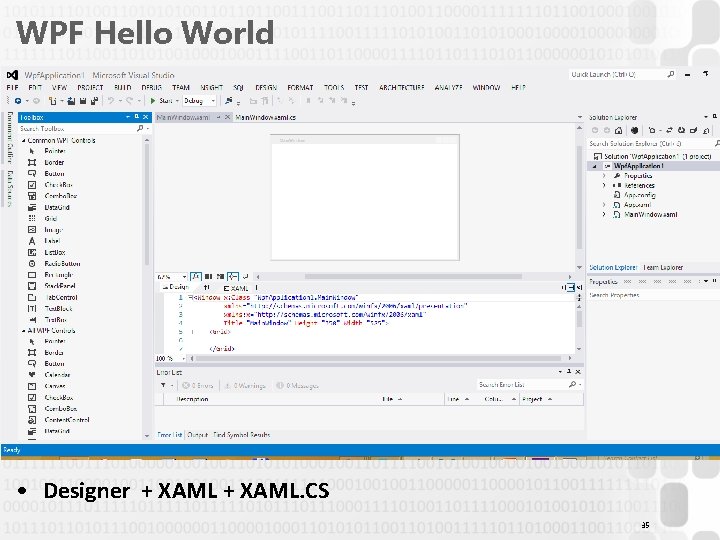
Task: Switch to the Find Symbol Results tab
Action: (x=242, y=434)
